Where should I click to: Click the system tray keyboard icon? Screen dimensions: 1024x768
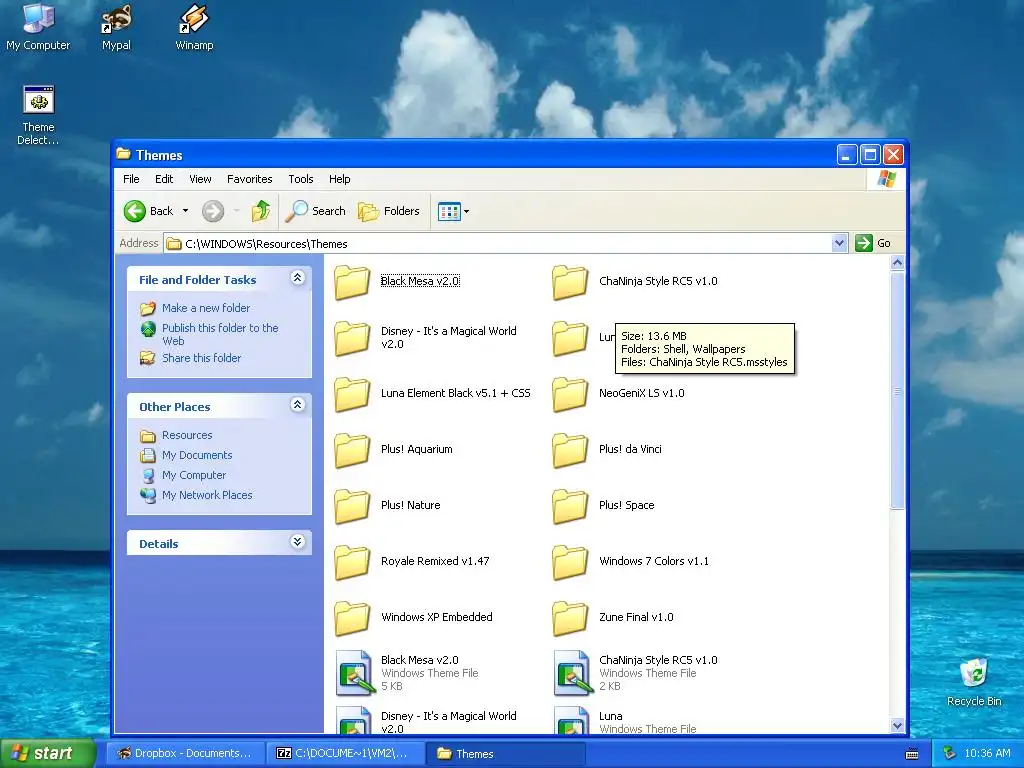(x=912, y=754)
